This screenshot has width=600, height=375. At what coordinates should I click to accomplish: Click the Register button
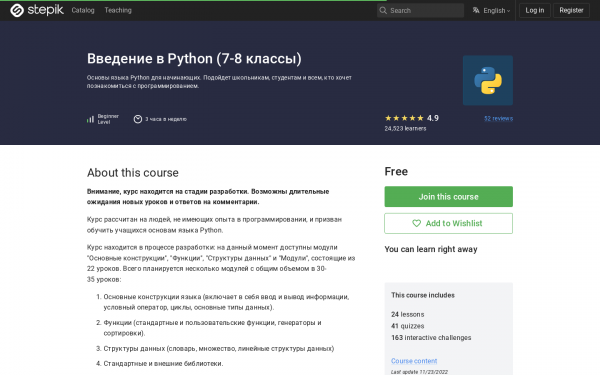pos(571,10)
